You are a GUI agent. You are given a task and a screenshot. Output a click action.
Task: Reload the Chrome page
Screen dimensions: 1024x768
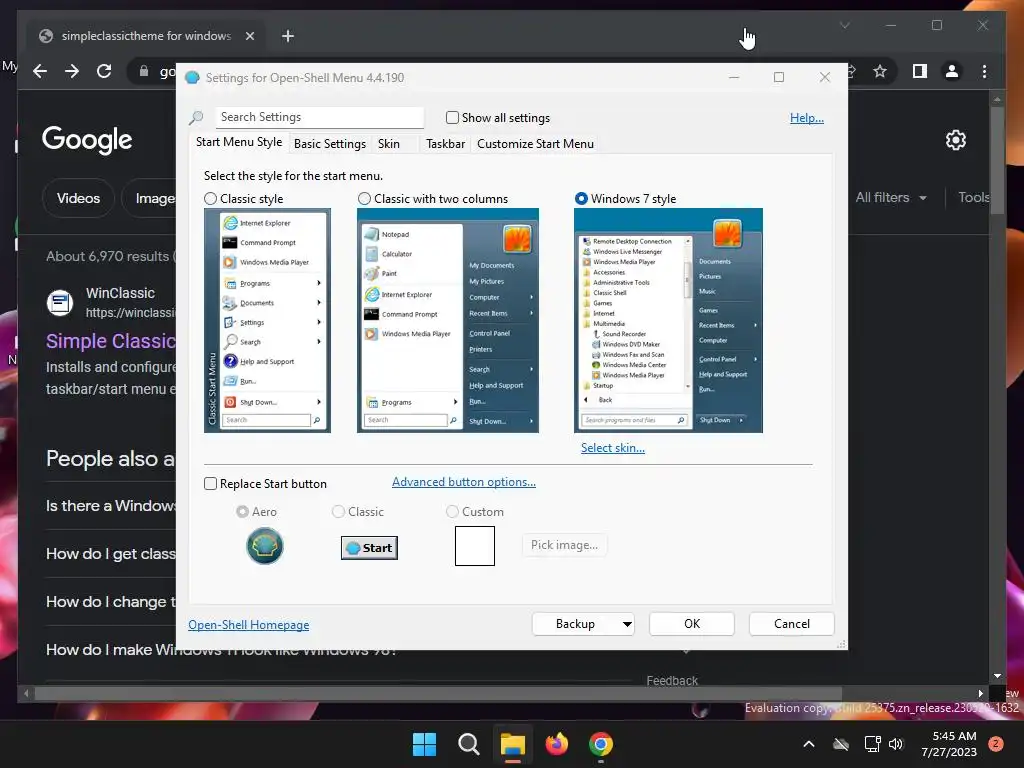tap(104, 71)
